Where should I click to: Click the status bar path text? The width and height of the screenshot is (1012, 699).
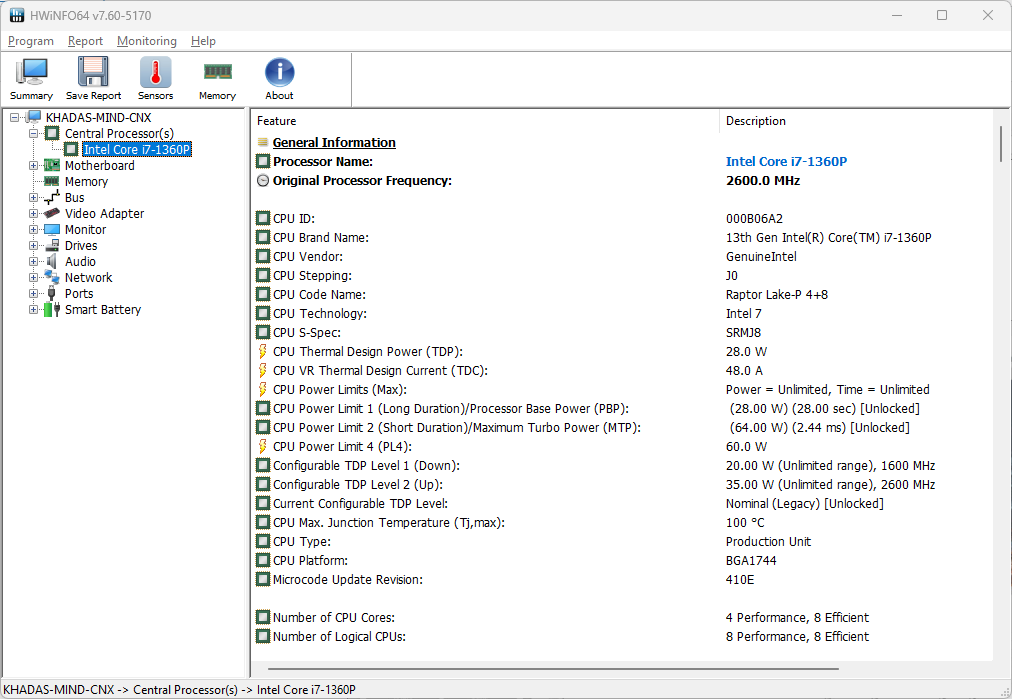[x=179, y=689]
